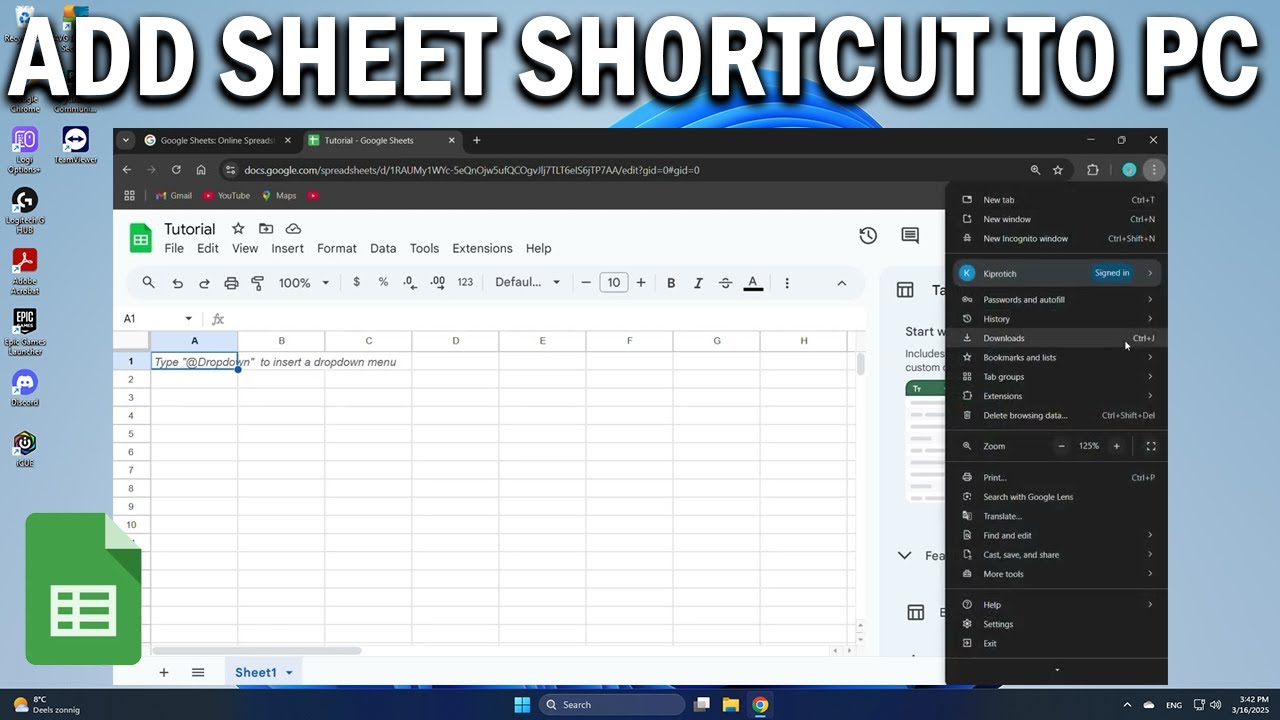Click cell A1 in the spreadsheet
Viewport: 1280px width, 720px height.
[194, 361]
